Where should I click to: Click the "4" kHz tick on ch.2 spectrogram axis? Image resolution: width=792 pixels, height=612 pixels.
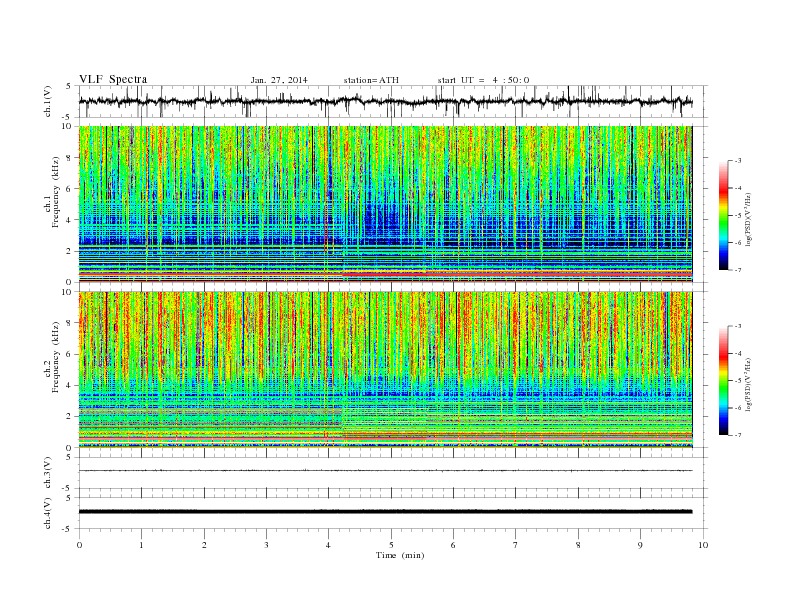click(x=70, y=385)
